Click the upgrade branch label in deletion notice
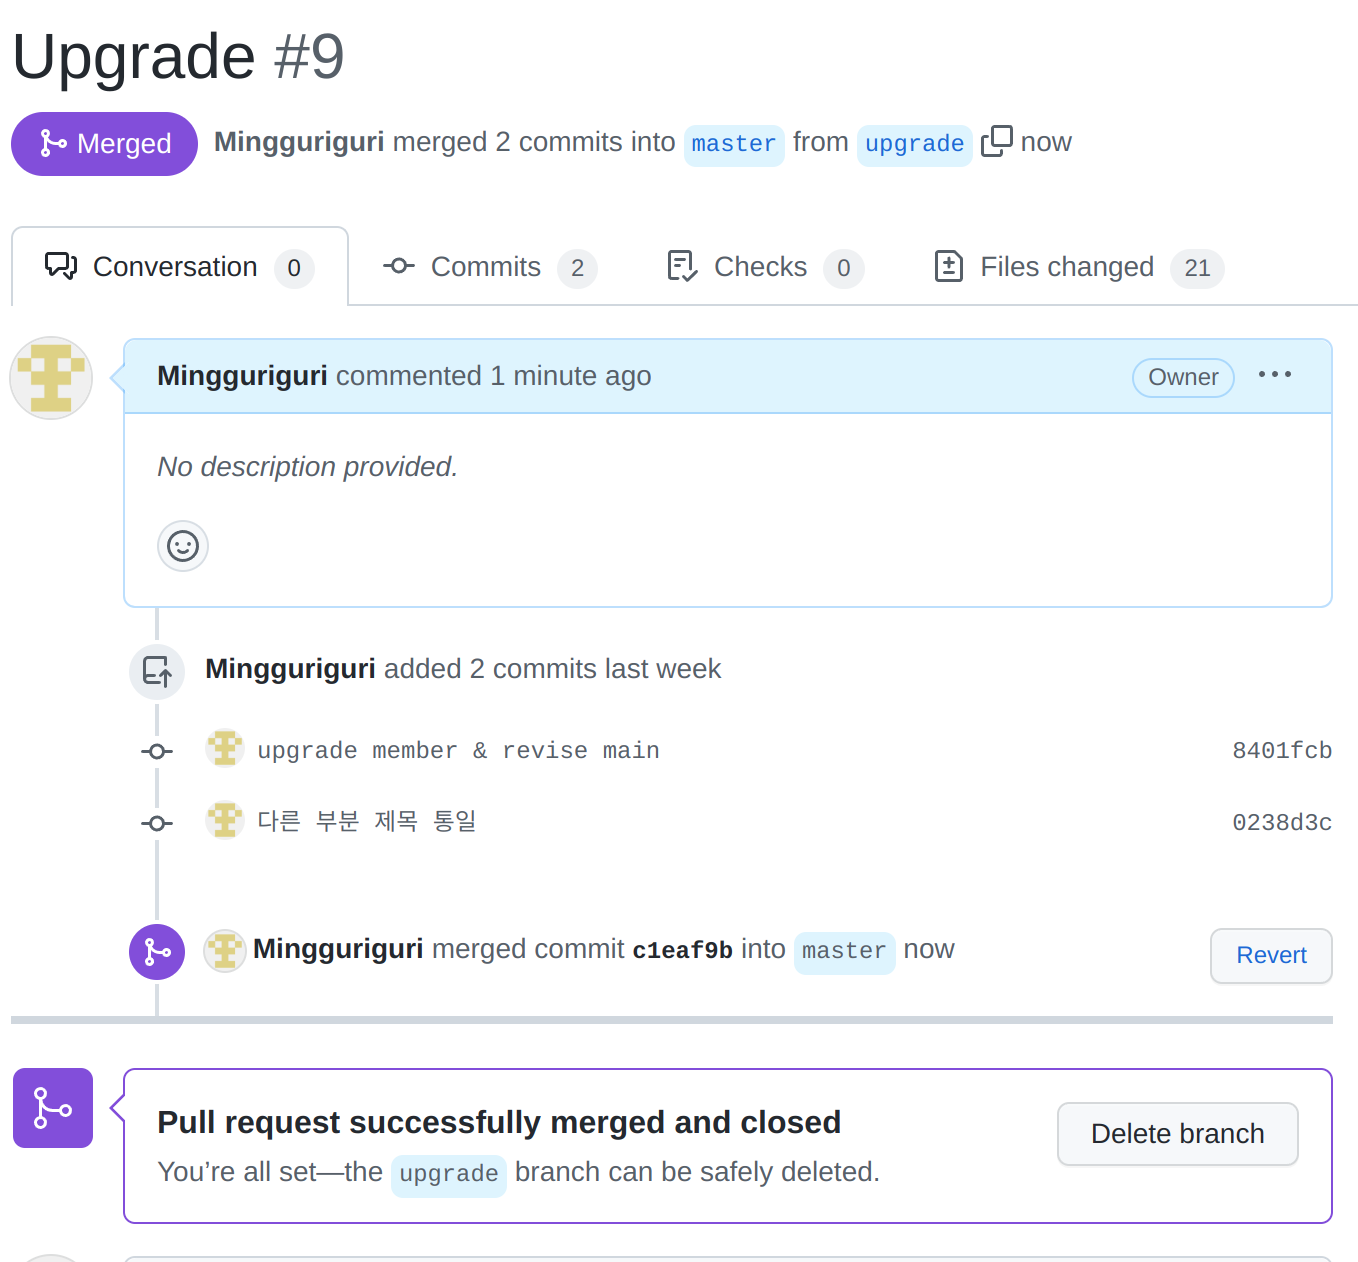The height and width of the screenshot is (1262, 1358). point(448,1174)
